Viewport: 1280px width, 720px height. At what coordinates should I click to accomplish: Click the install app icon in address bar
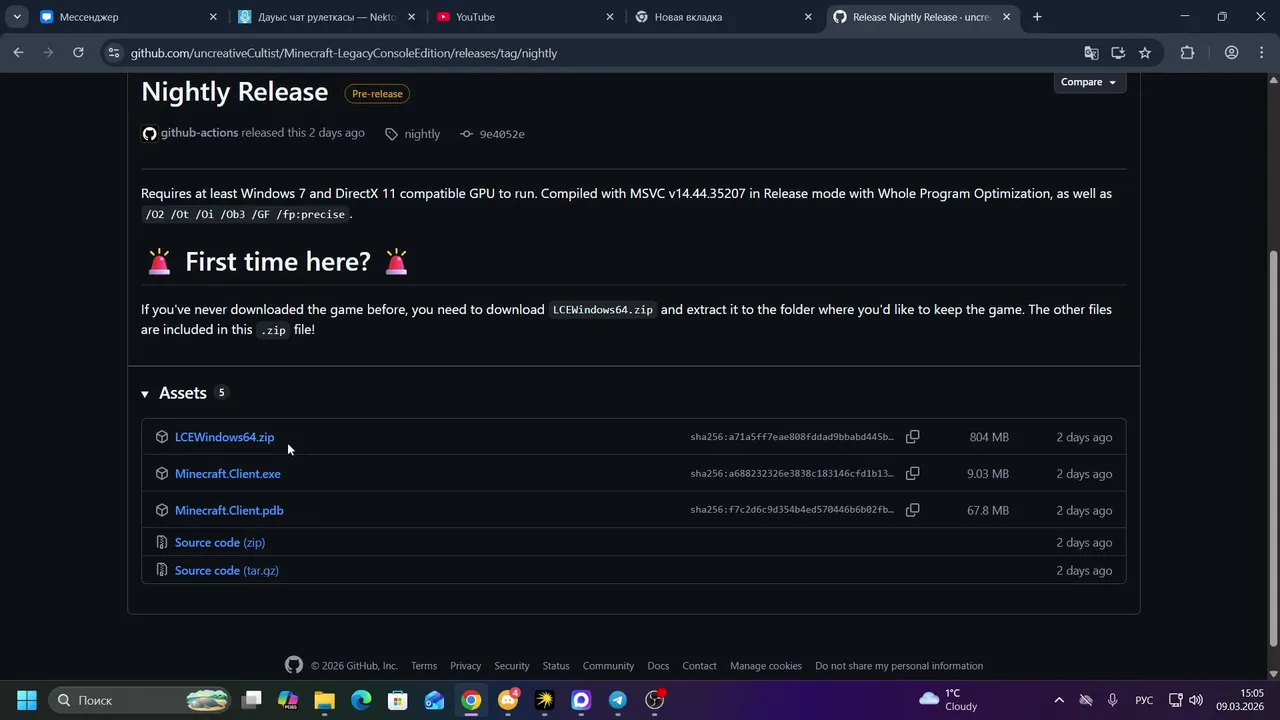click(x=1118, y=53)
